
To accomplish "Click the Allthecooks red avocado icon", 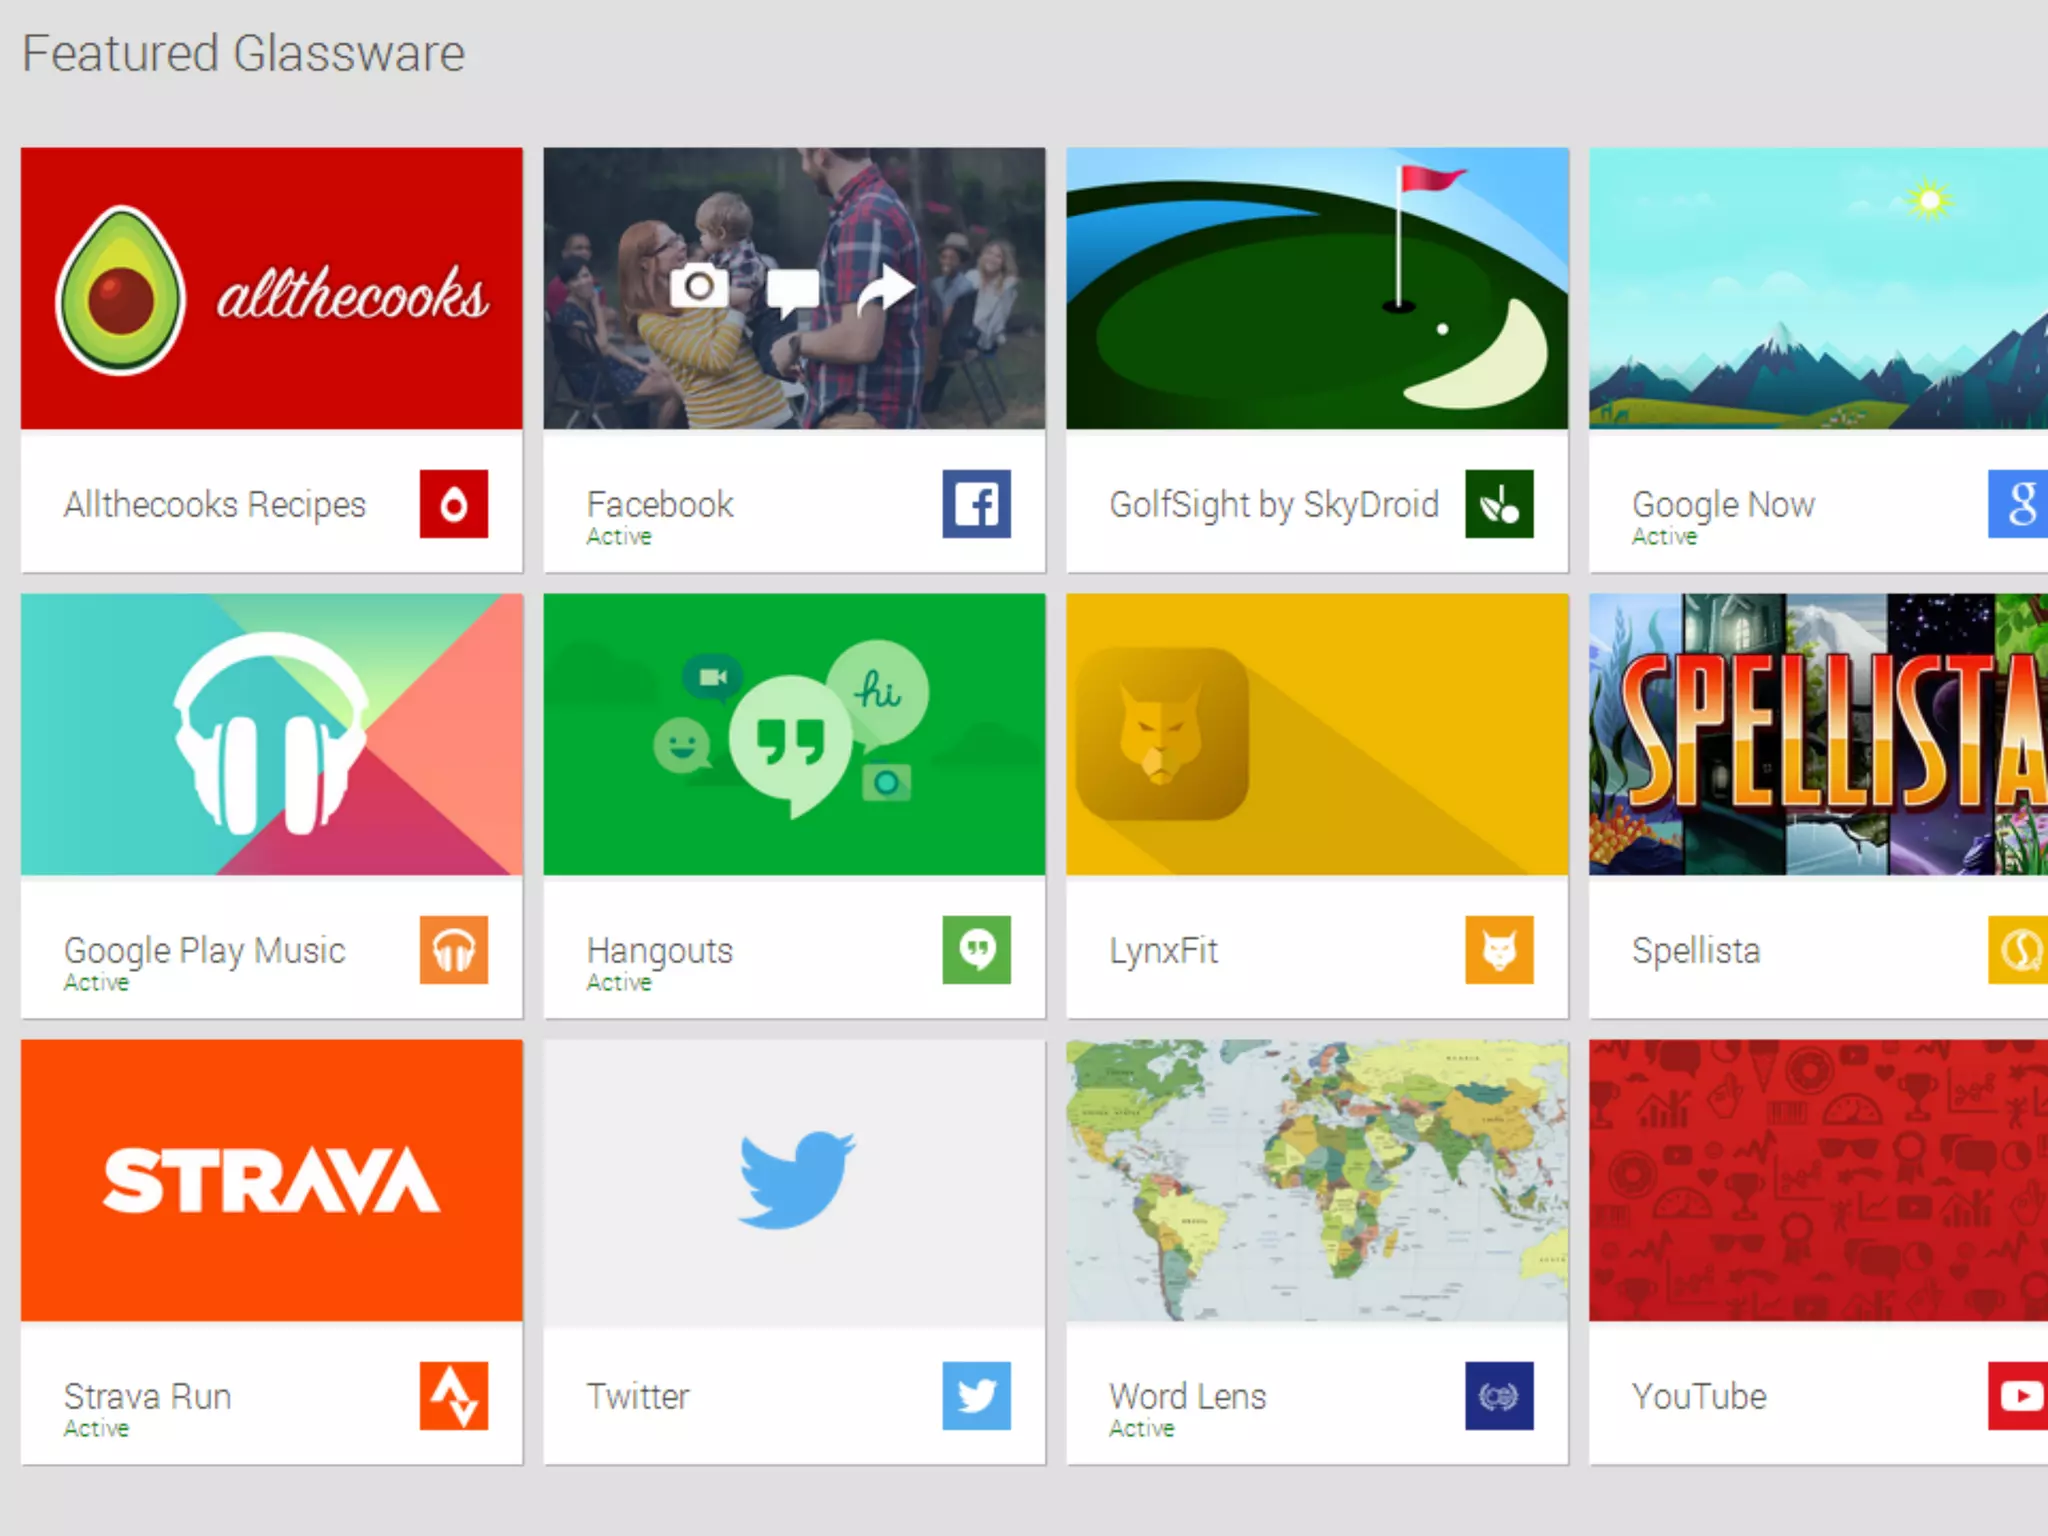I will click(453, 504).
